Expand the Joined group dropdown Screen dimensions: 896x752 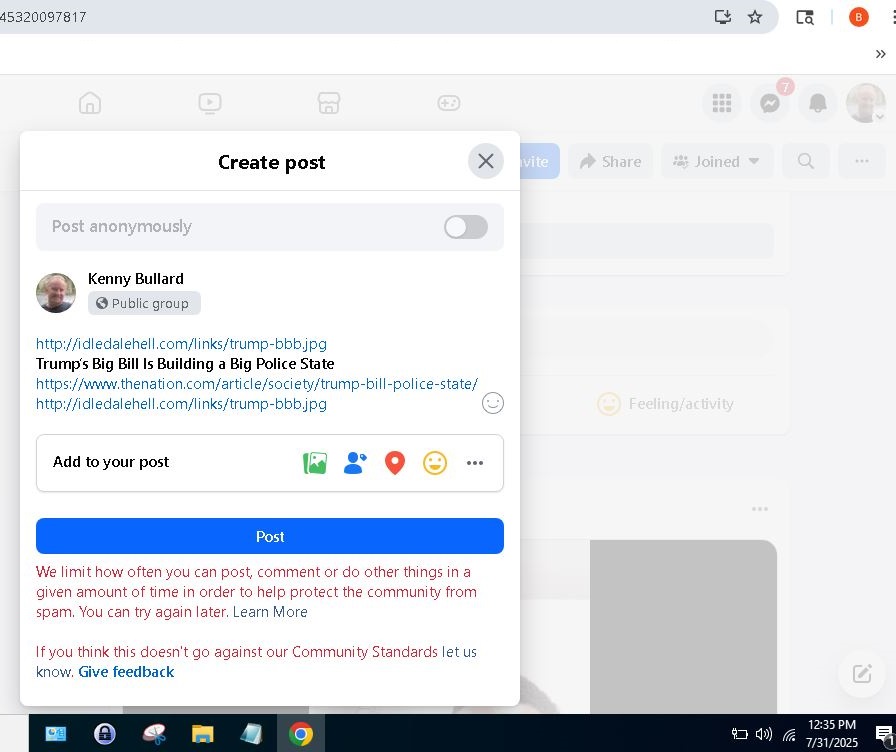coord(717,161)
